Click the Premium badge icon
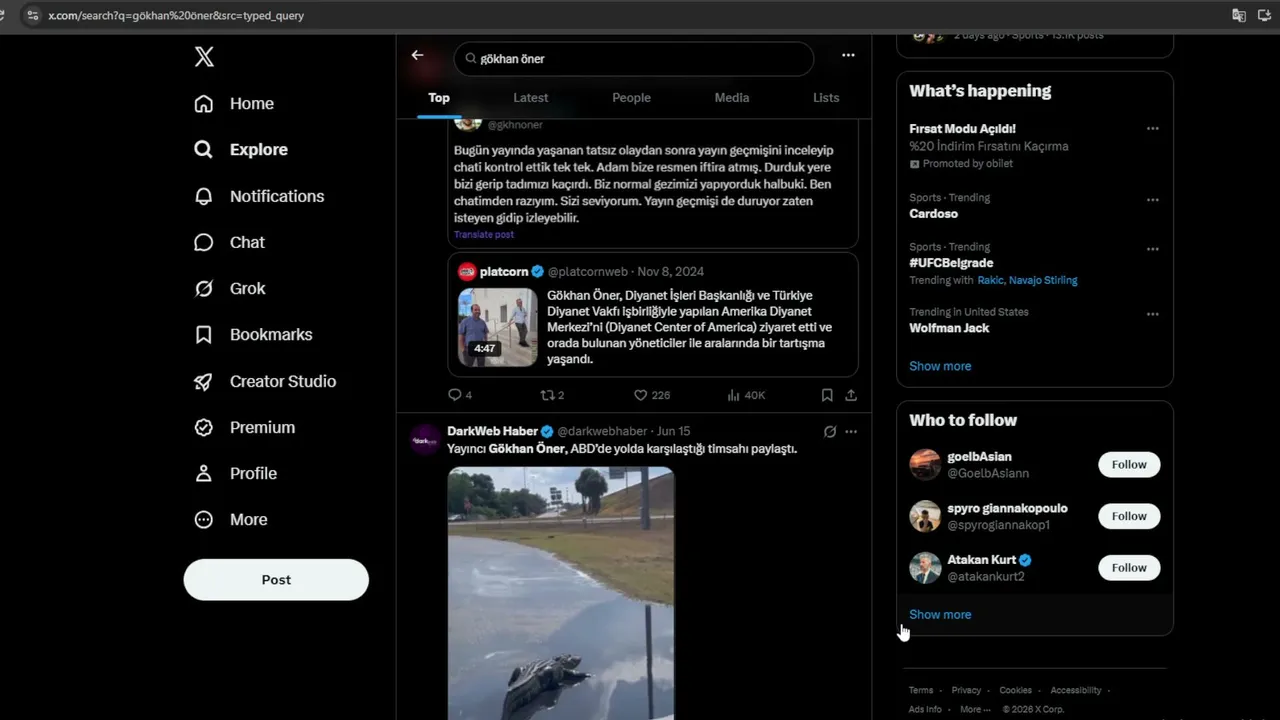The width and height of the screenshot is (1280, 720). (204, 427)
